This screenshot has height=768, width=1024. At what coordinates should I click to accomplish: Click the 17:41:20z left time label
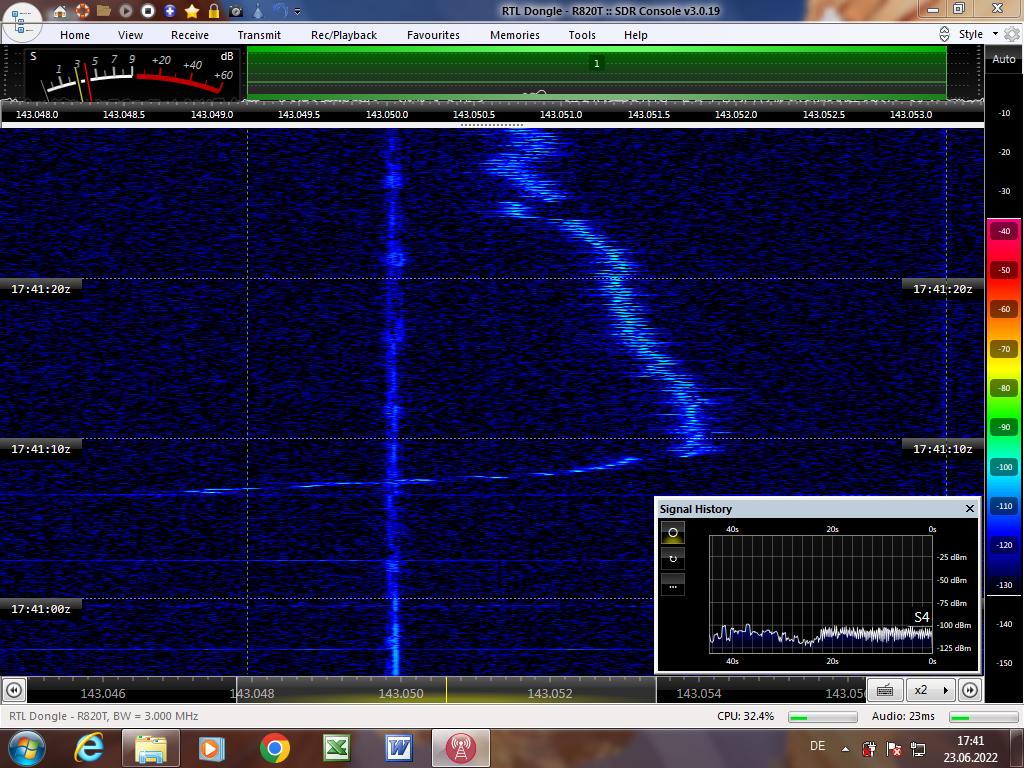pyautogui.click(x=41, y=289)
